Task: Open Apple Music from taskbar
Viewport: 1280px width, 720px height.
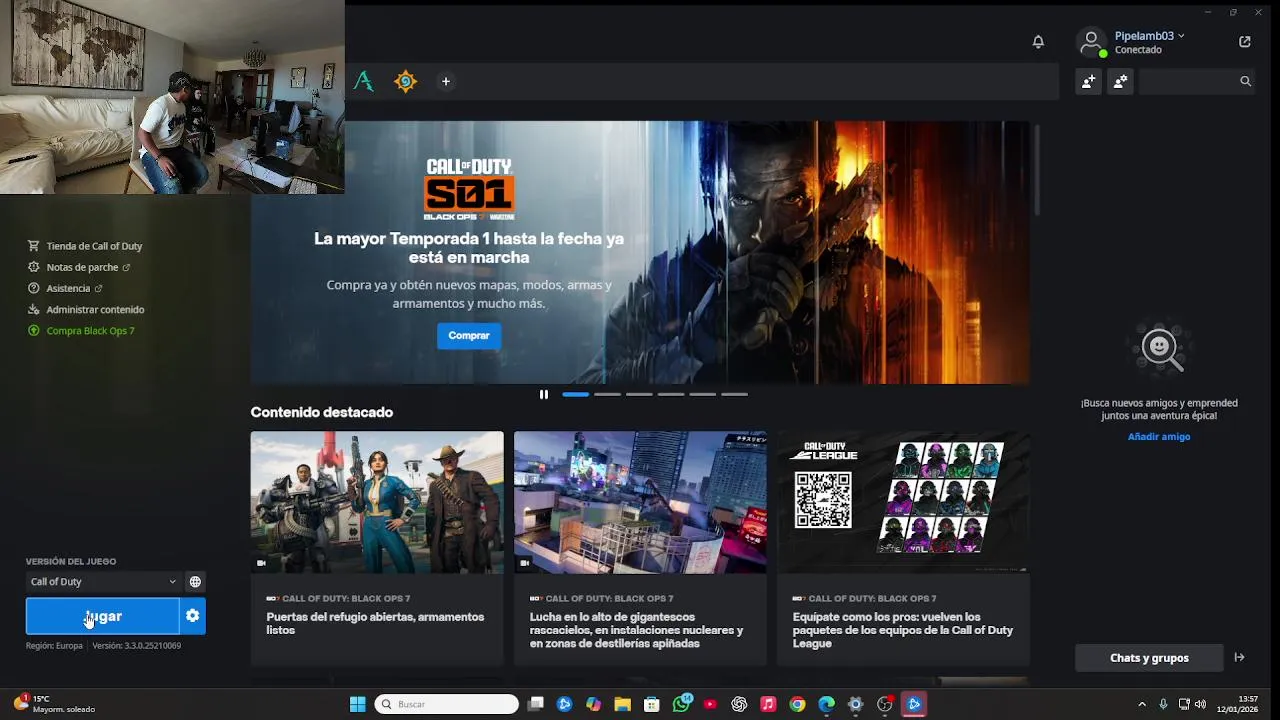Action: 768,704
